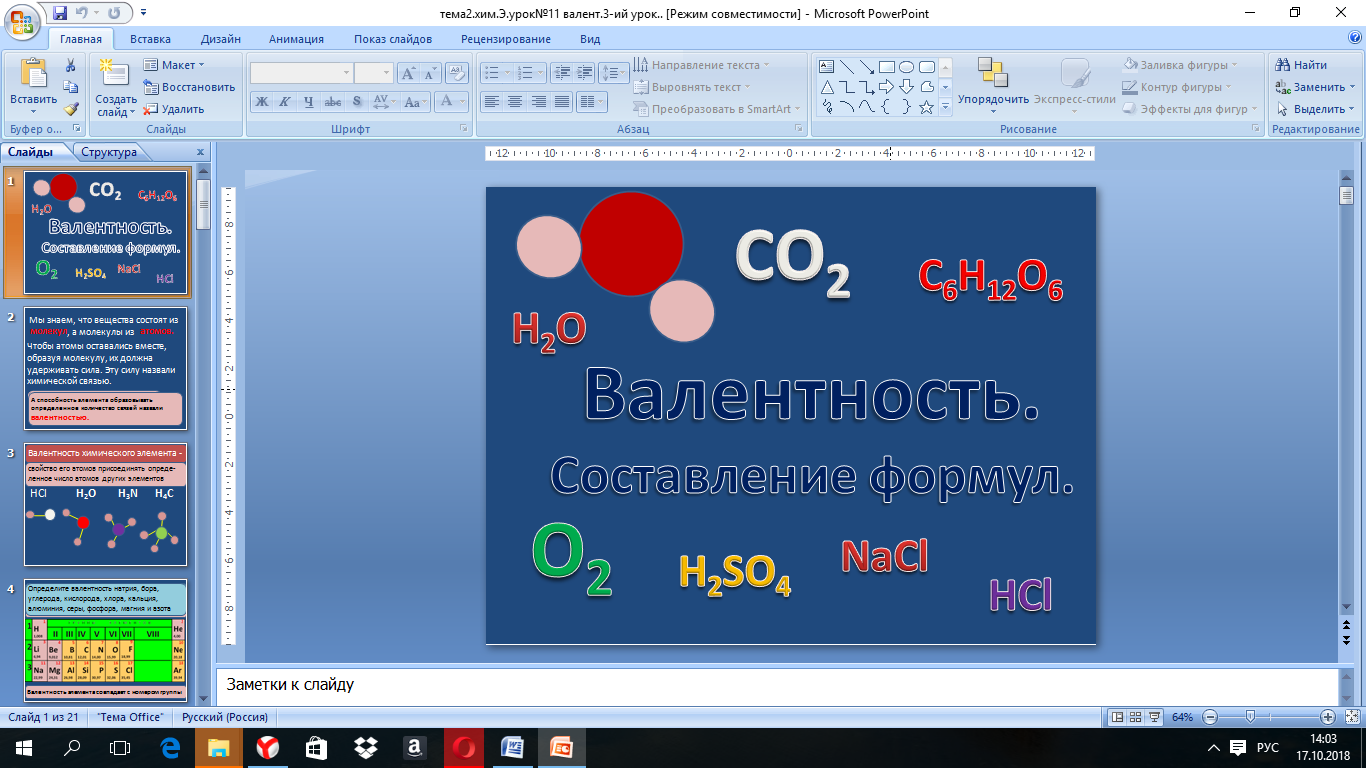Screen dimensions: 1366x768
Task: Justify the text alignment
Action: point(563,101)
